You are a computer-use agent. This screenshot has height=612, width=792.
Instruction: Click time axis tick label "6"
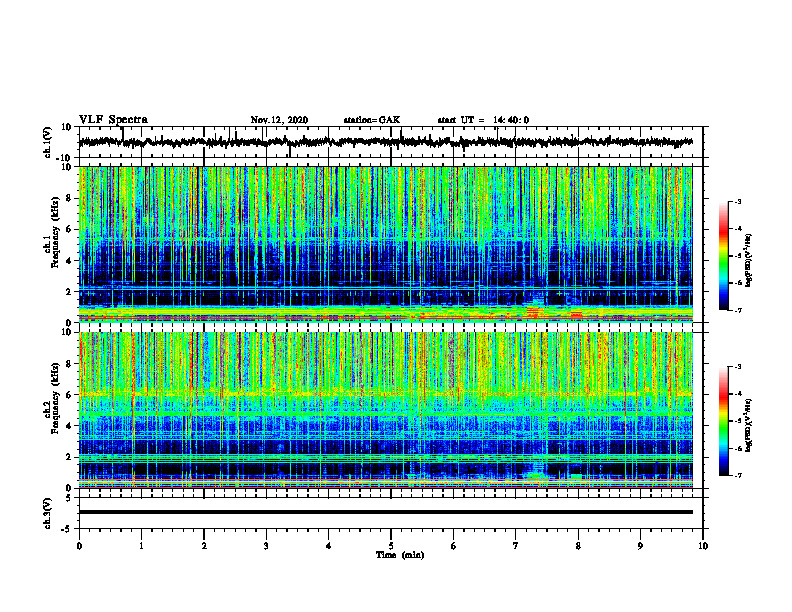coord(454,546)
